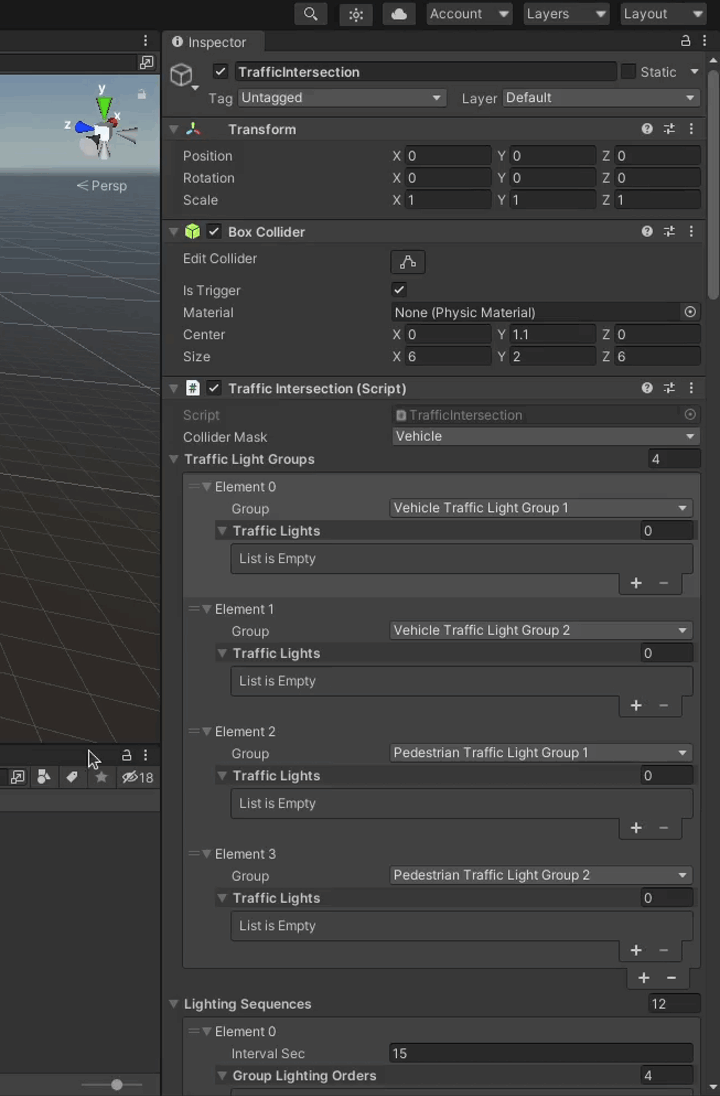Collapse the Traffic Light Groups foldout
Image resolution: width=720 pixels, height=1096 pixels.
[x=174, y=460]
